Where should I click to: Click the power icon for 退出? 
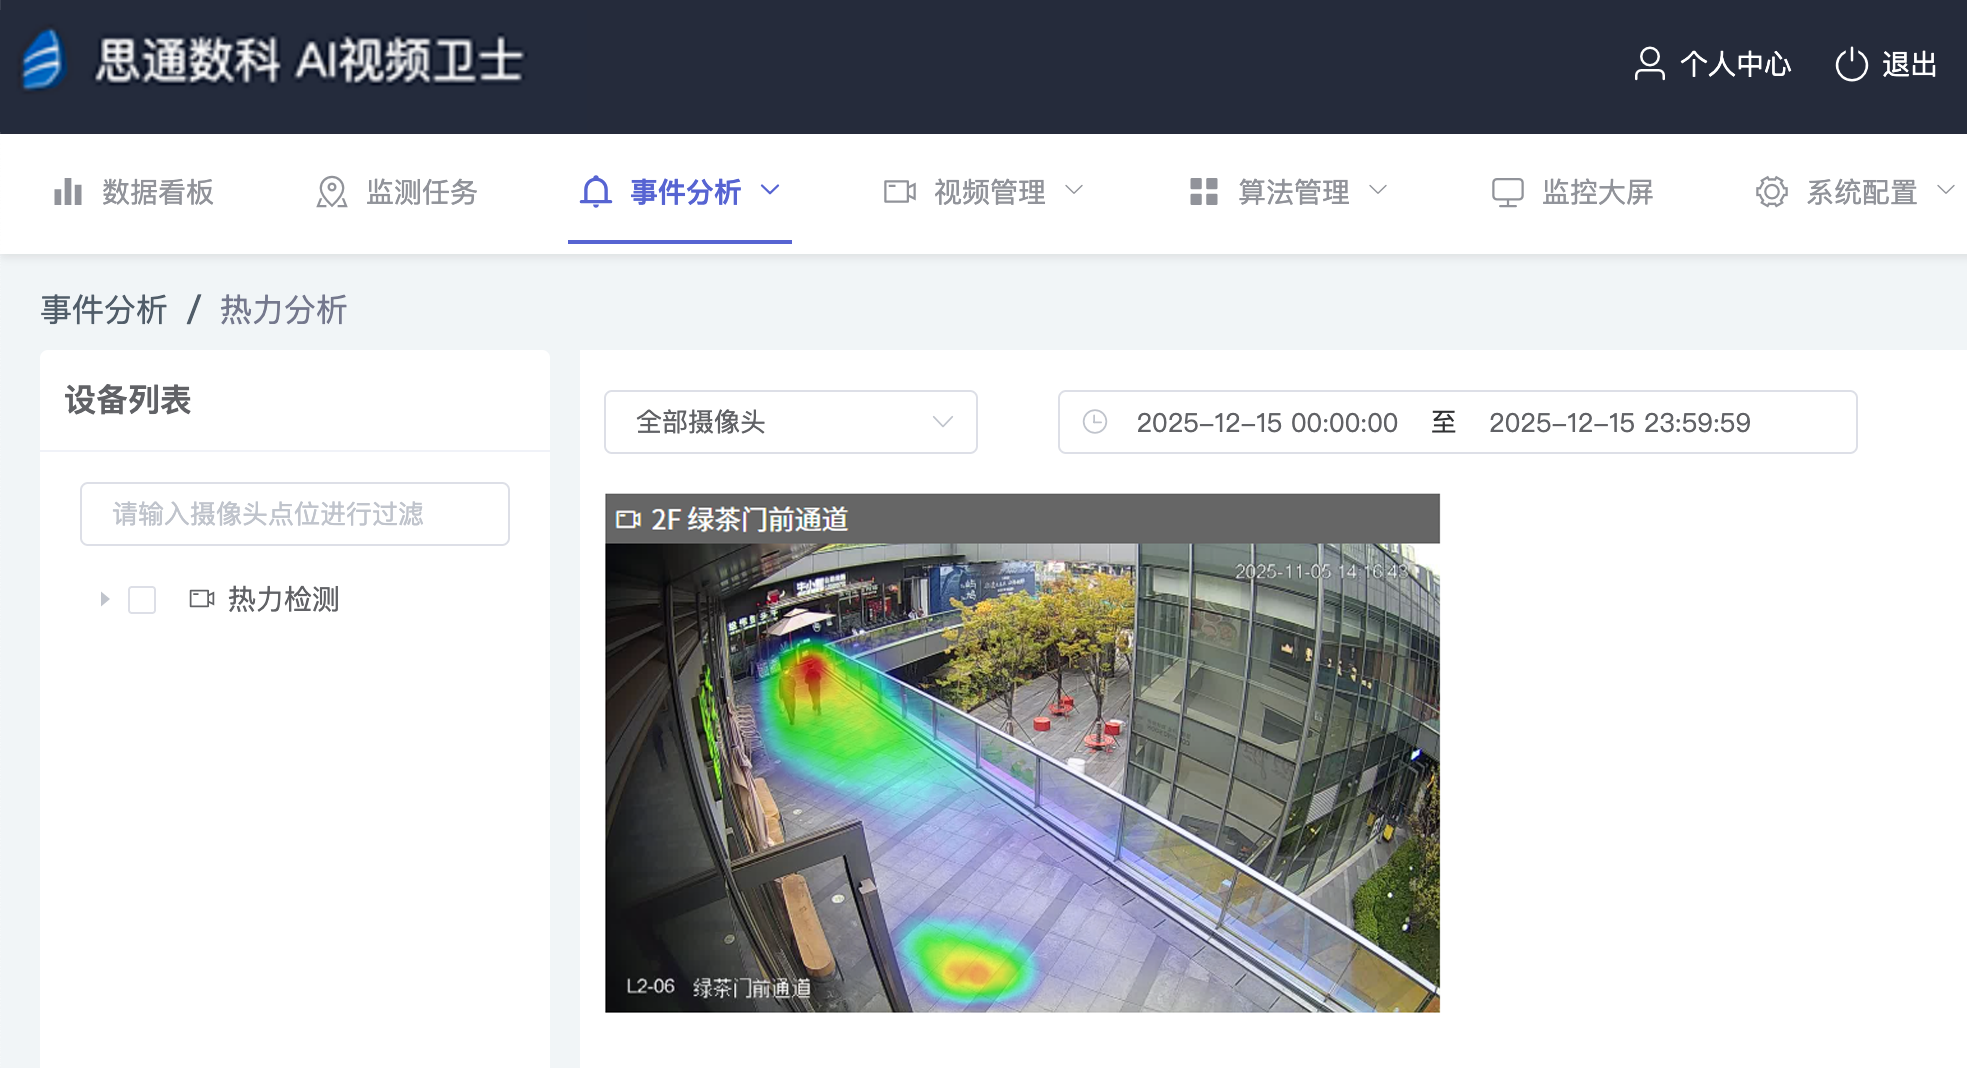pos(1851,64)
